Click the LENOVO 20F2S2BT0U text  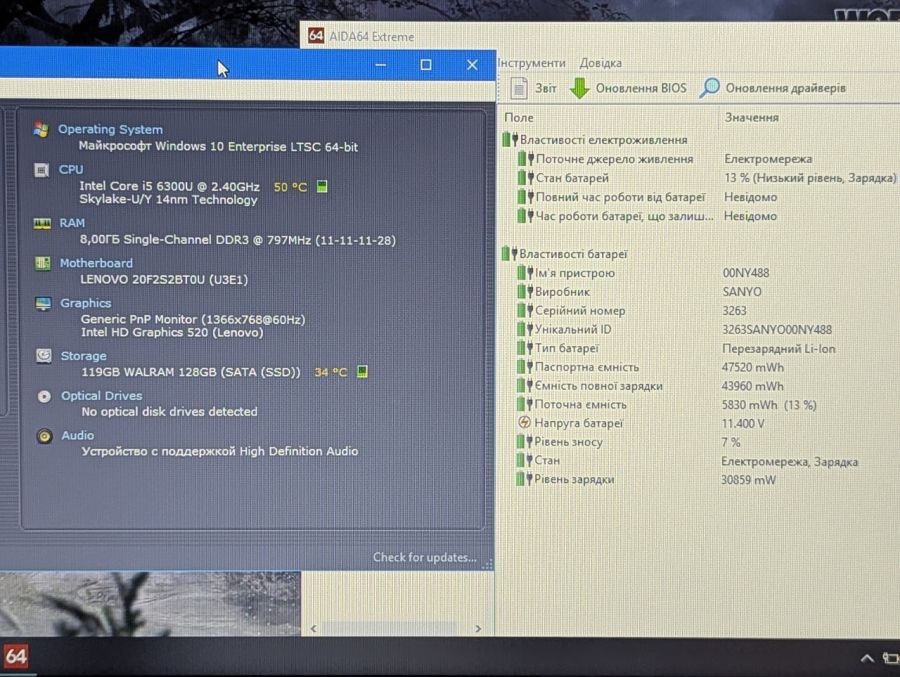(x=164, y=280)
